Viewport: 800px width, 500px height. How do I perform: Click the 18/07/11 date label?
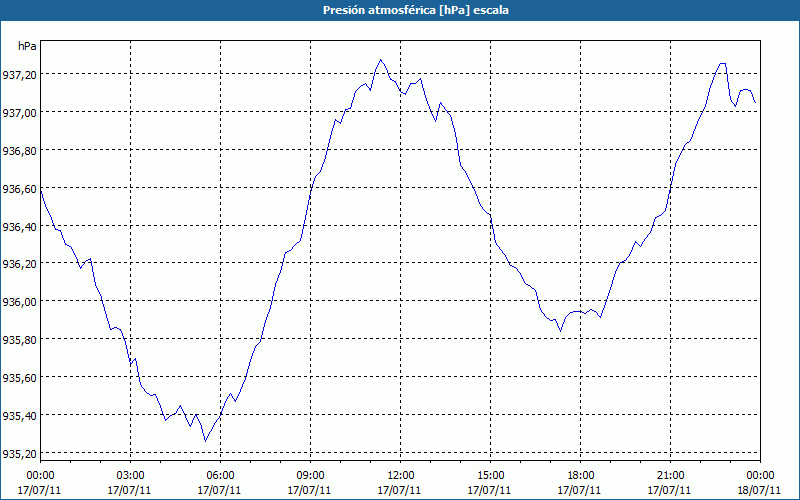click(x=760, y=490)
